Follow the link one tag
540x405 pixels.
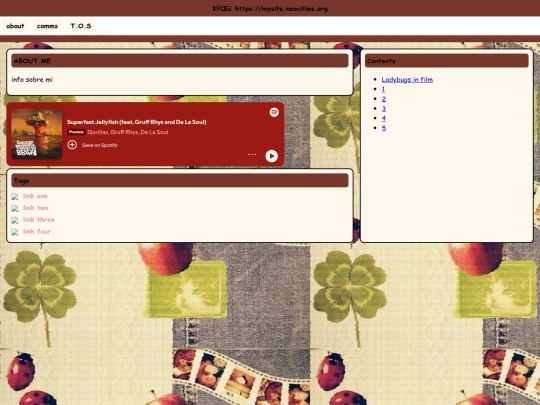[x=35, y=196]
